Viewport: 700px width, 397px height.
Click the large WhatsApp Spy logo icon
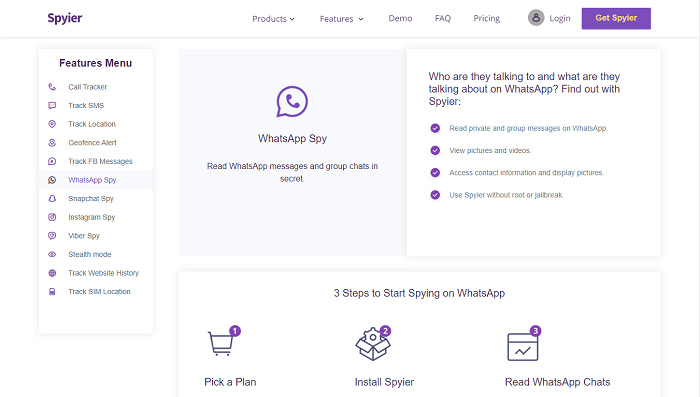tap(292, 102)
